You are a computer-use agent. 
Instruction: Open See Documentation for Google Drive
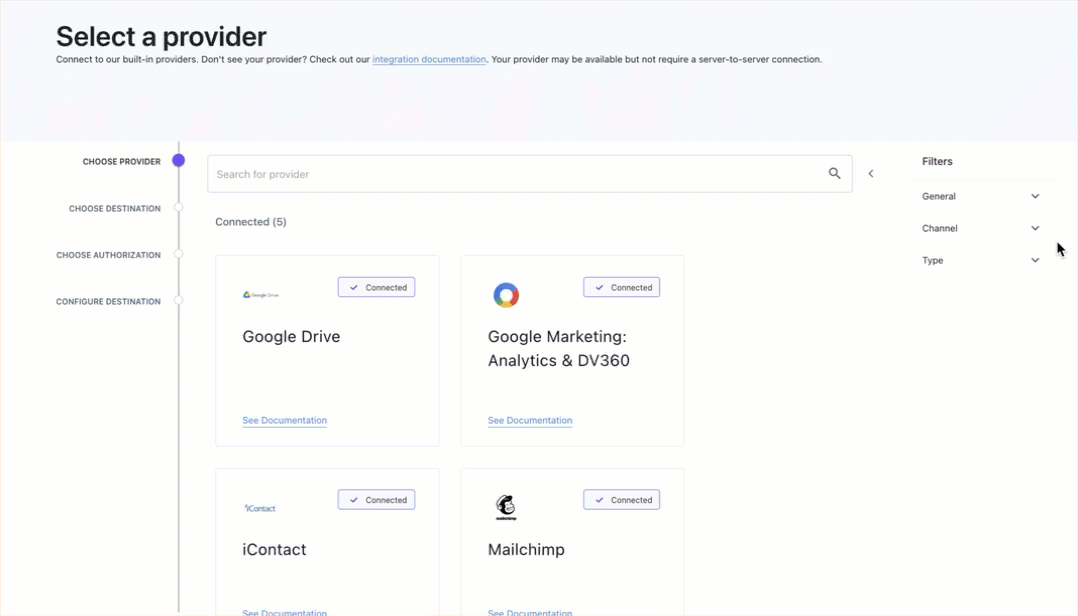pos(284,420)
